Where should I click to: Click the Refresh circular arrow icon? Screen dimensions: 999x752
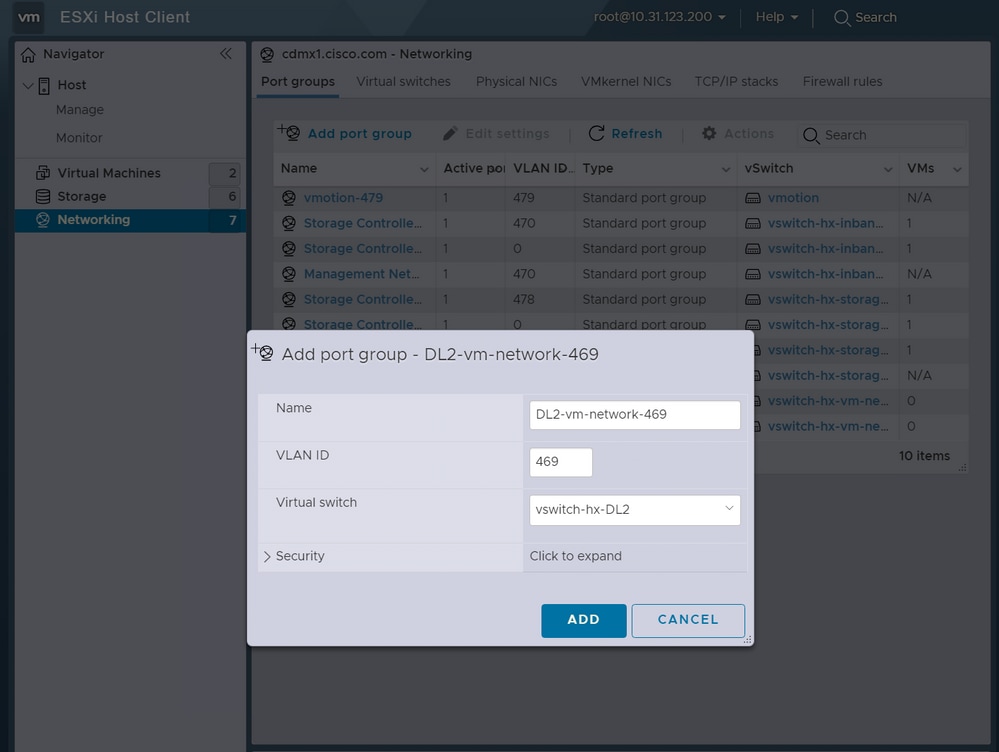pyautogui.click(x=596, y=133)
